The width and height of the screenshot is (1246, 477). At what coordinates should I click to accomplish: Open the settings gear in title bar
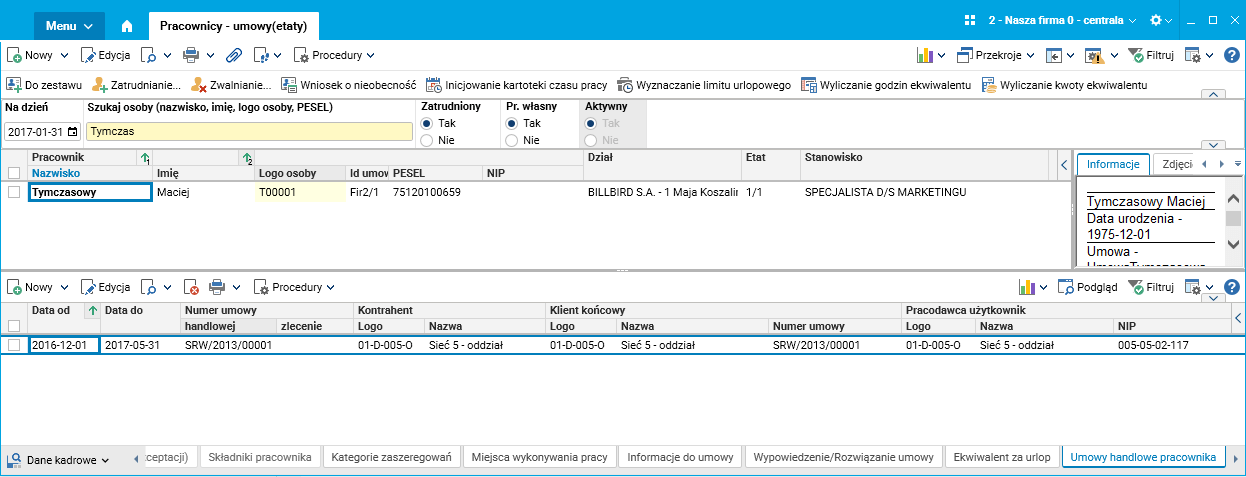(x=1156, y=20)
